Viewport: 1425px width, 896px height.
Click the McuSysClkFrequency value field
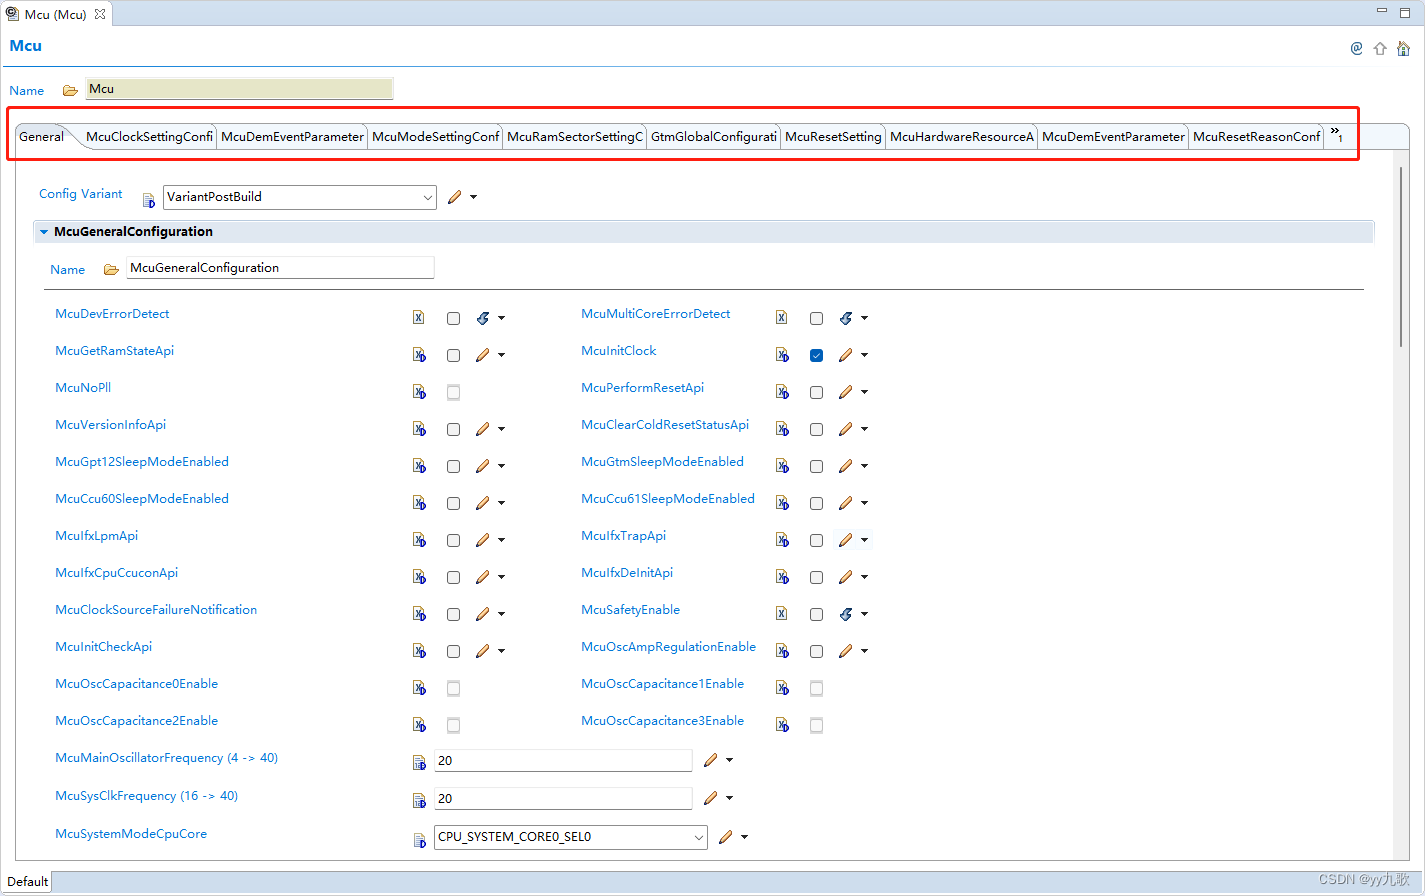[563, 799]
